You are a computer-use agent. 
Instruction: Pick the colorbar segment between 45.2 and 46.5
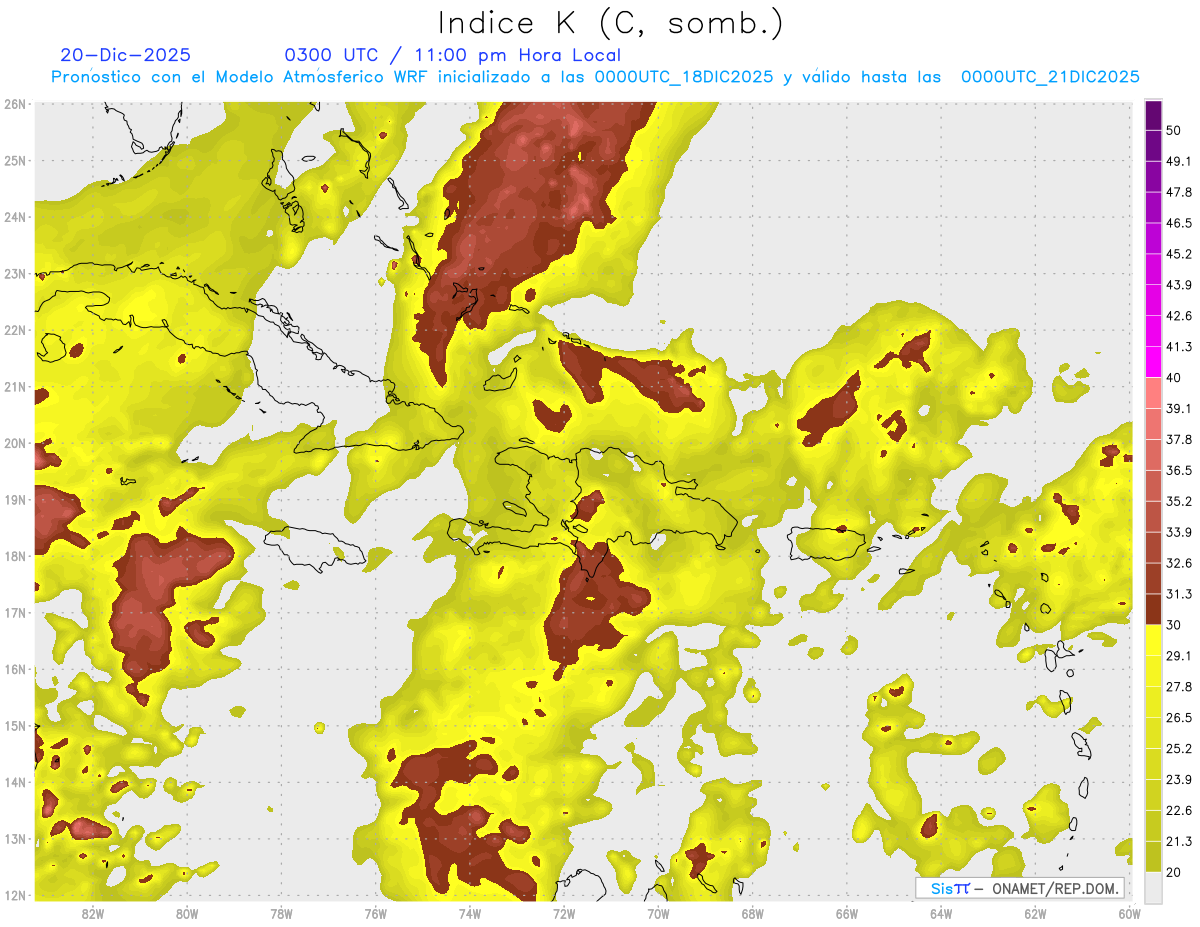(x=1153, y=238)
